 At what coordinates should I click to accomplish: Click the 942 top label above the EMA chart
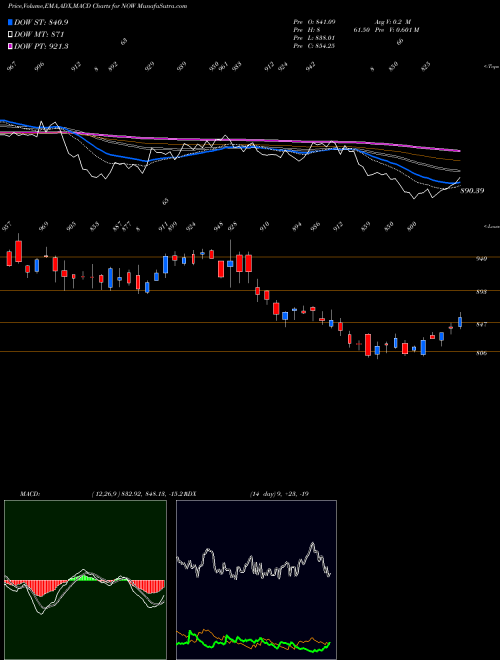(311, 67)
